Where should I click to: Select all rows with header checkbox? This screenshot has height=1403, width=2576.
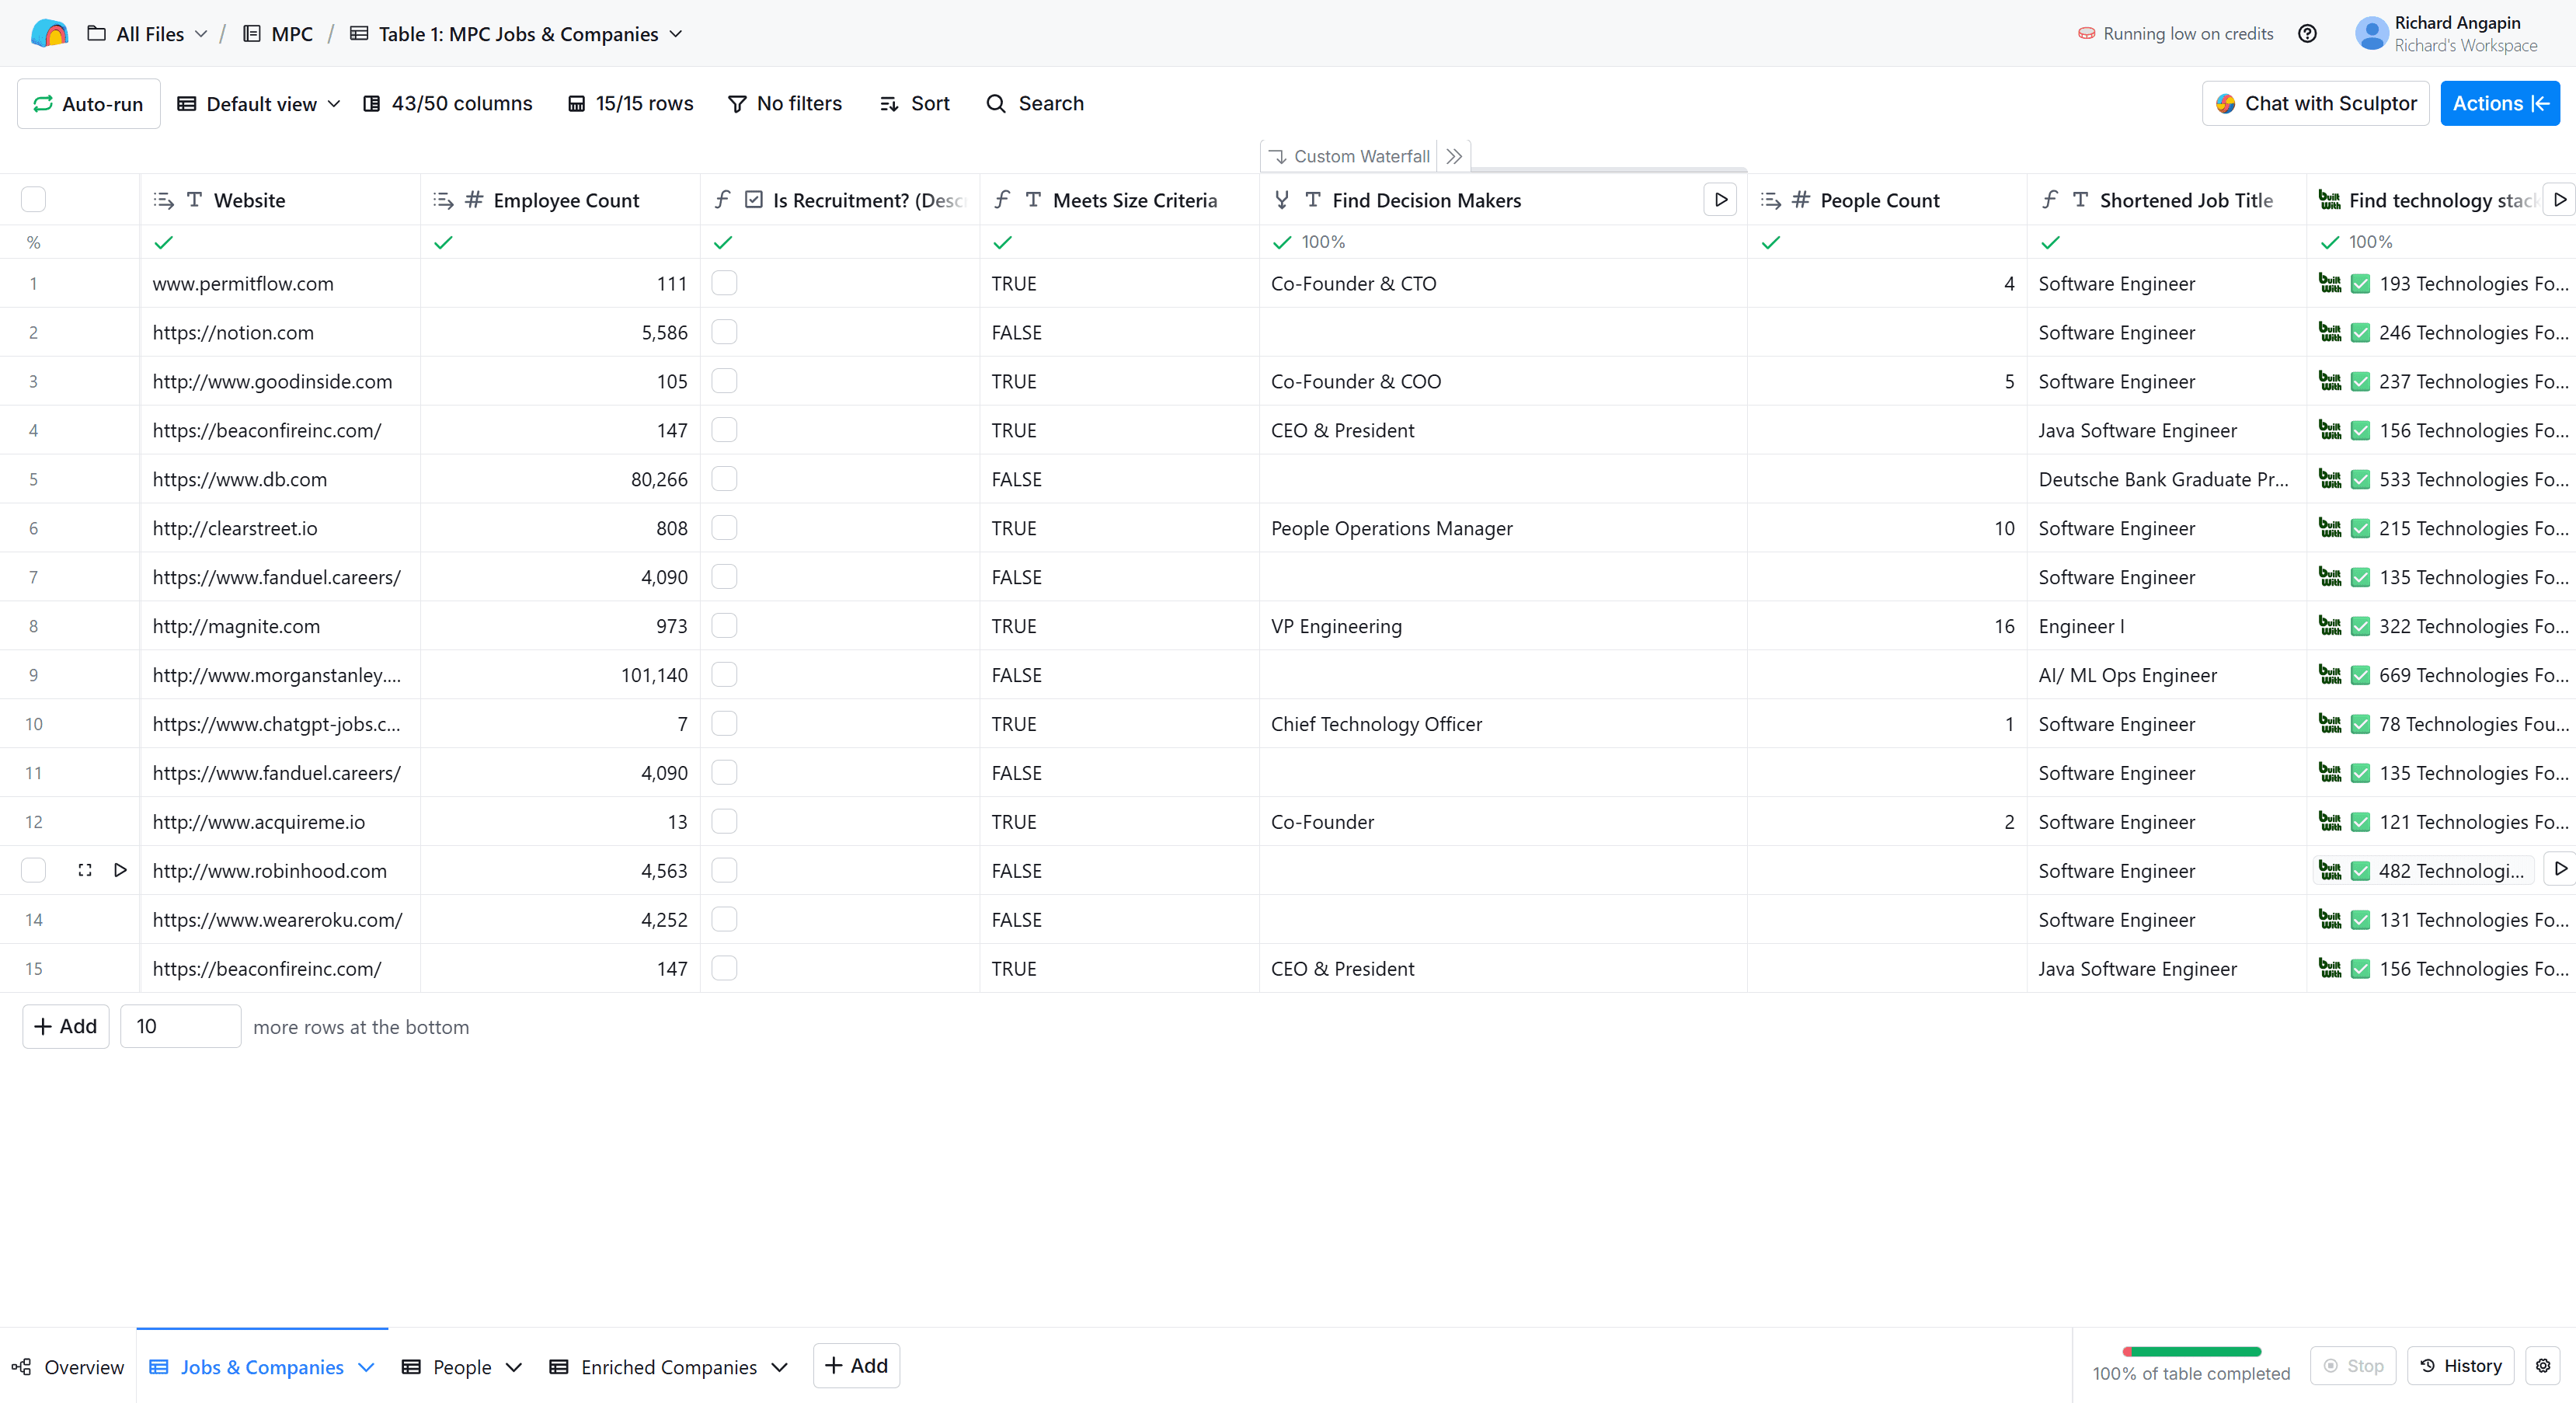[x=33, y=200]
